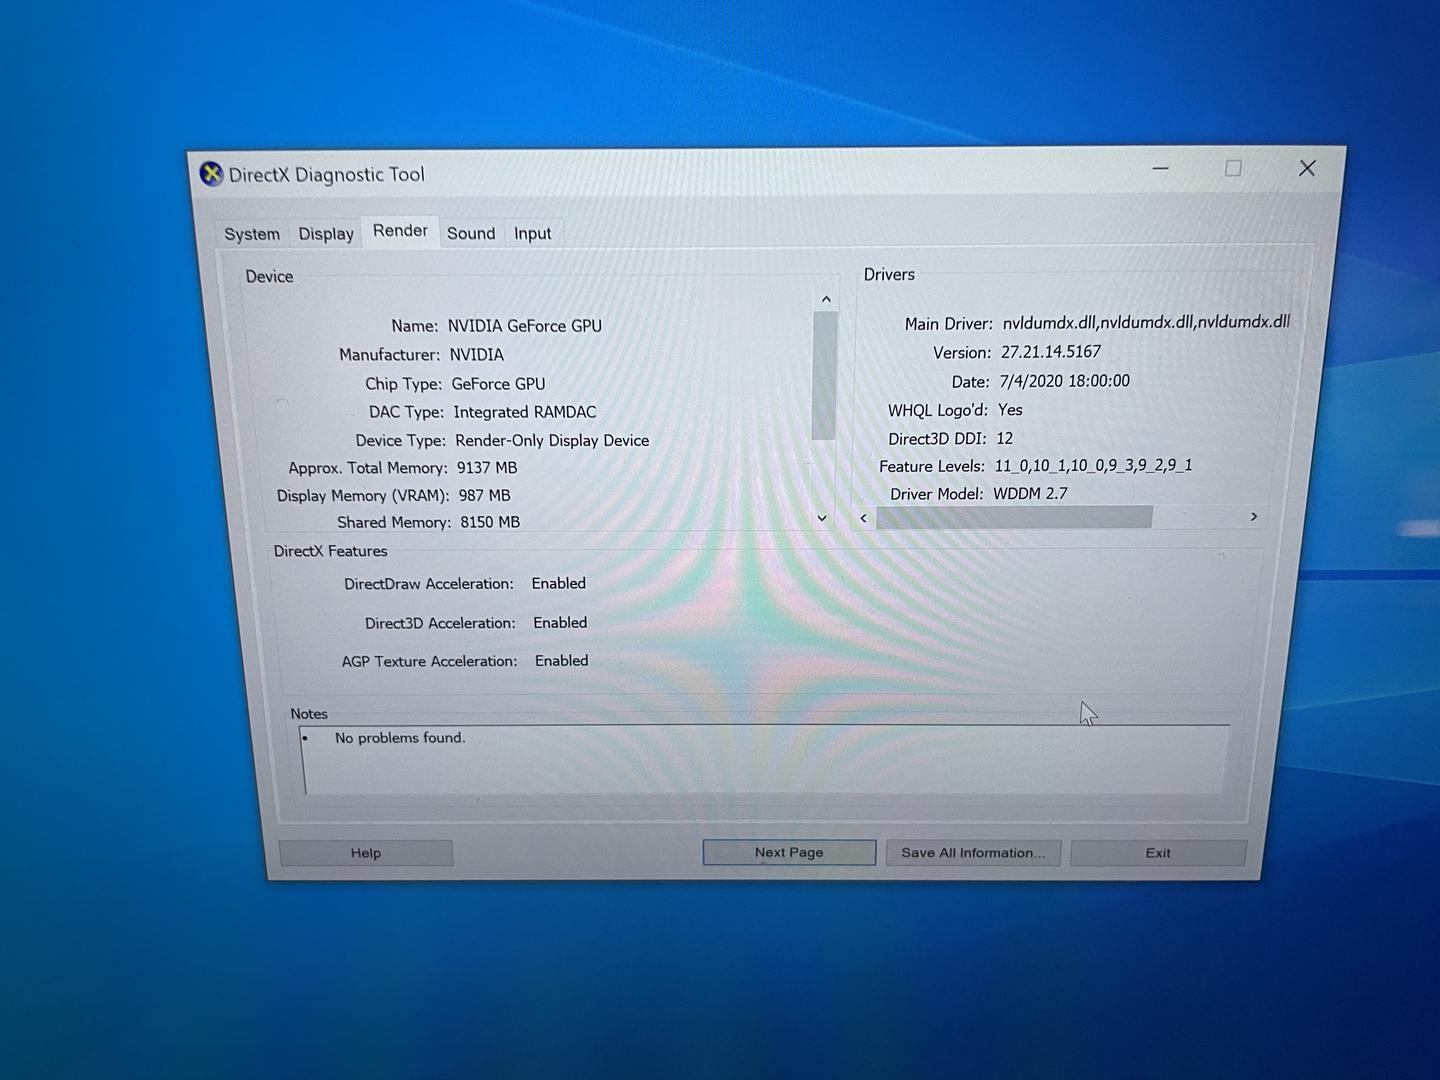
Task: Switch to the System tab
Action: pos(252,234)
